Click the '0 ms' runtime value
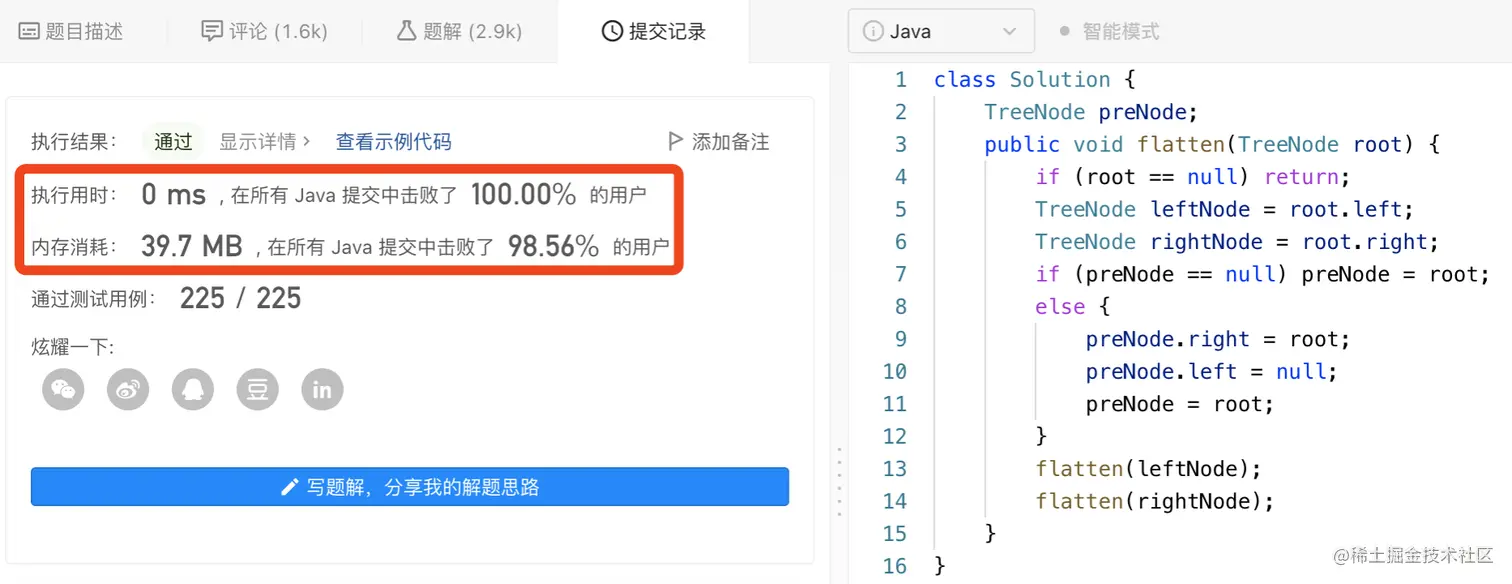Image resolution: width=1512 pixels, height=584 pixels. (174, 194)
